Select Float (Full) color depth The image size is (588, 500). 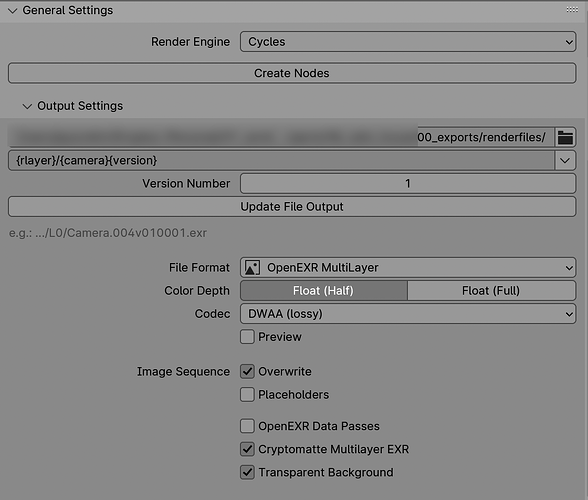coord(492,291)
